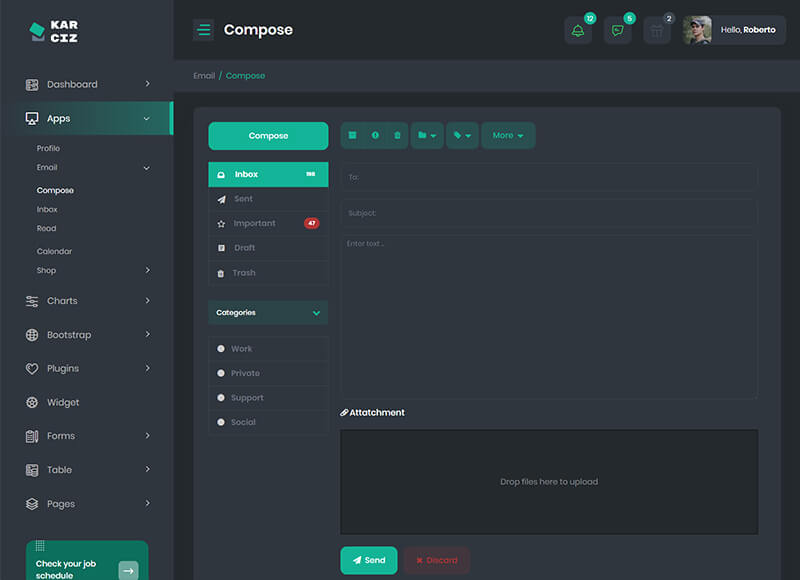The width and height of the screenshot is (800, 580).
Task: Click the Discard button
Action: coord(436,560)
